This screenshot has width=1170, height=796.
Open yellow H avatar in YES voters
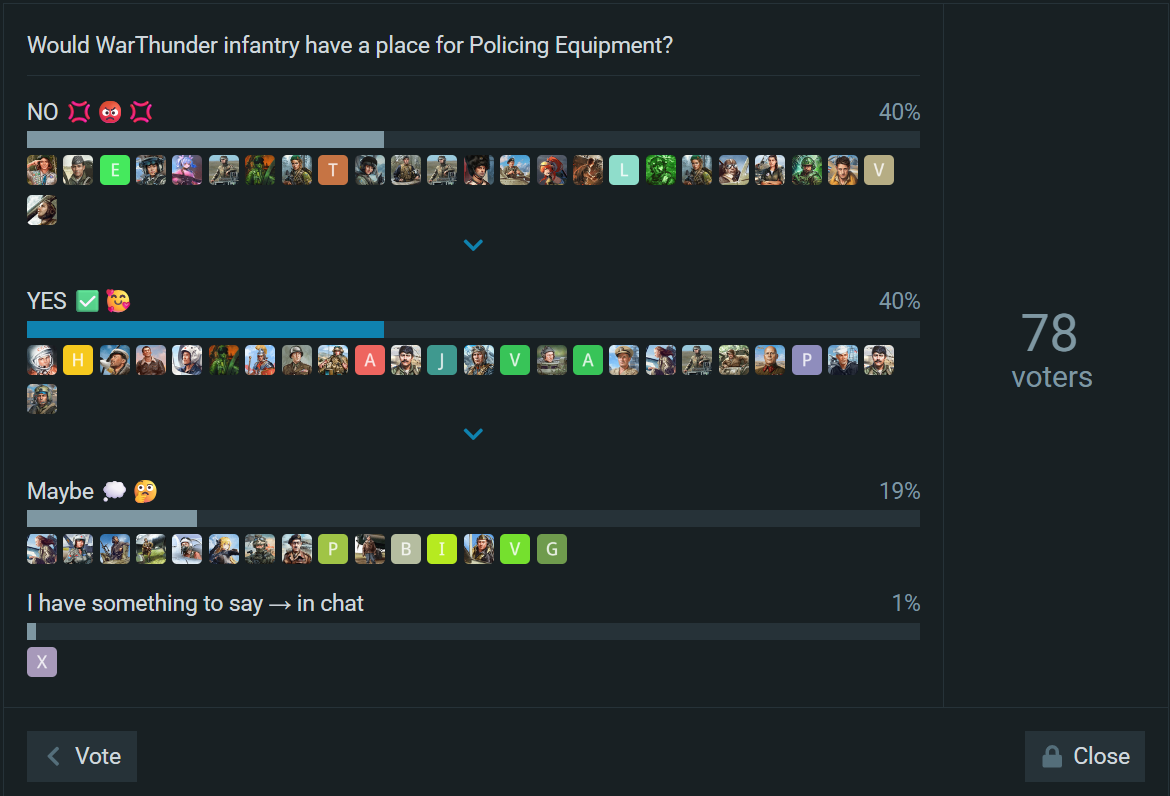(x=78, y=360)
